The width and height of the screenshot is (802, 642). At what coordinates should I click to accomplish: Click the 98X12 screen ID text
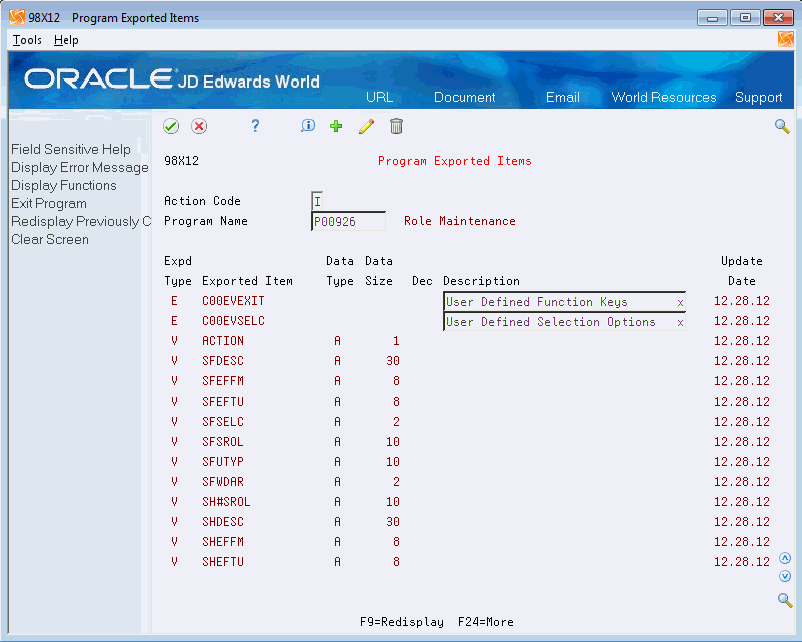click(182, 161)
